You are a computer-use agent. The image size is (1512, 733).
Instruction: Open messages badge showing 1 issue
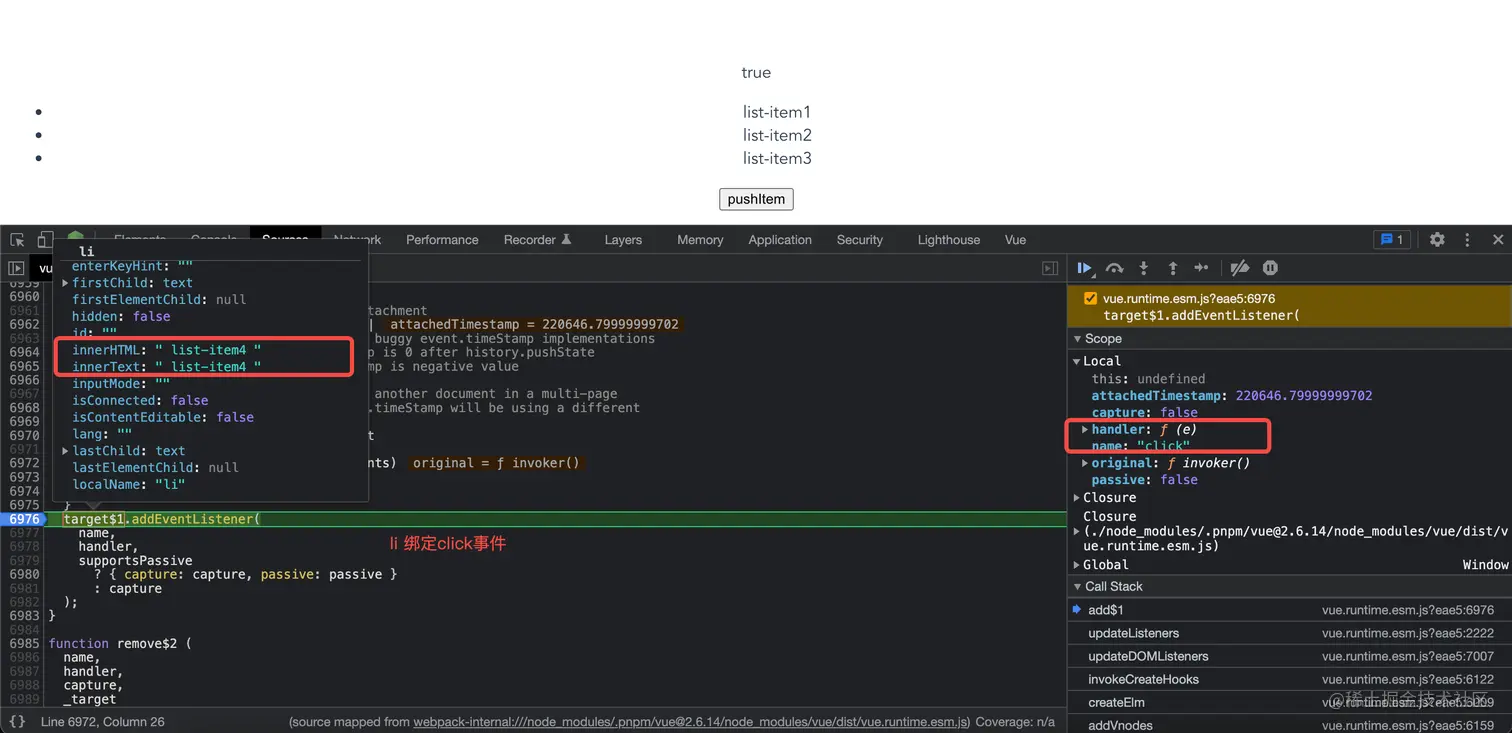(x=1391, y=240)
